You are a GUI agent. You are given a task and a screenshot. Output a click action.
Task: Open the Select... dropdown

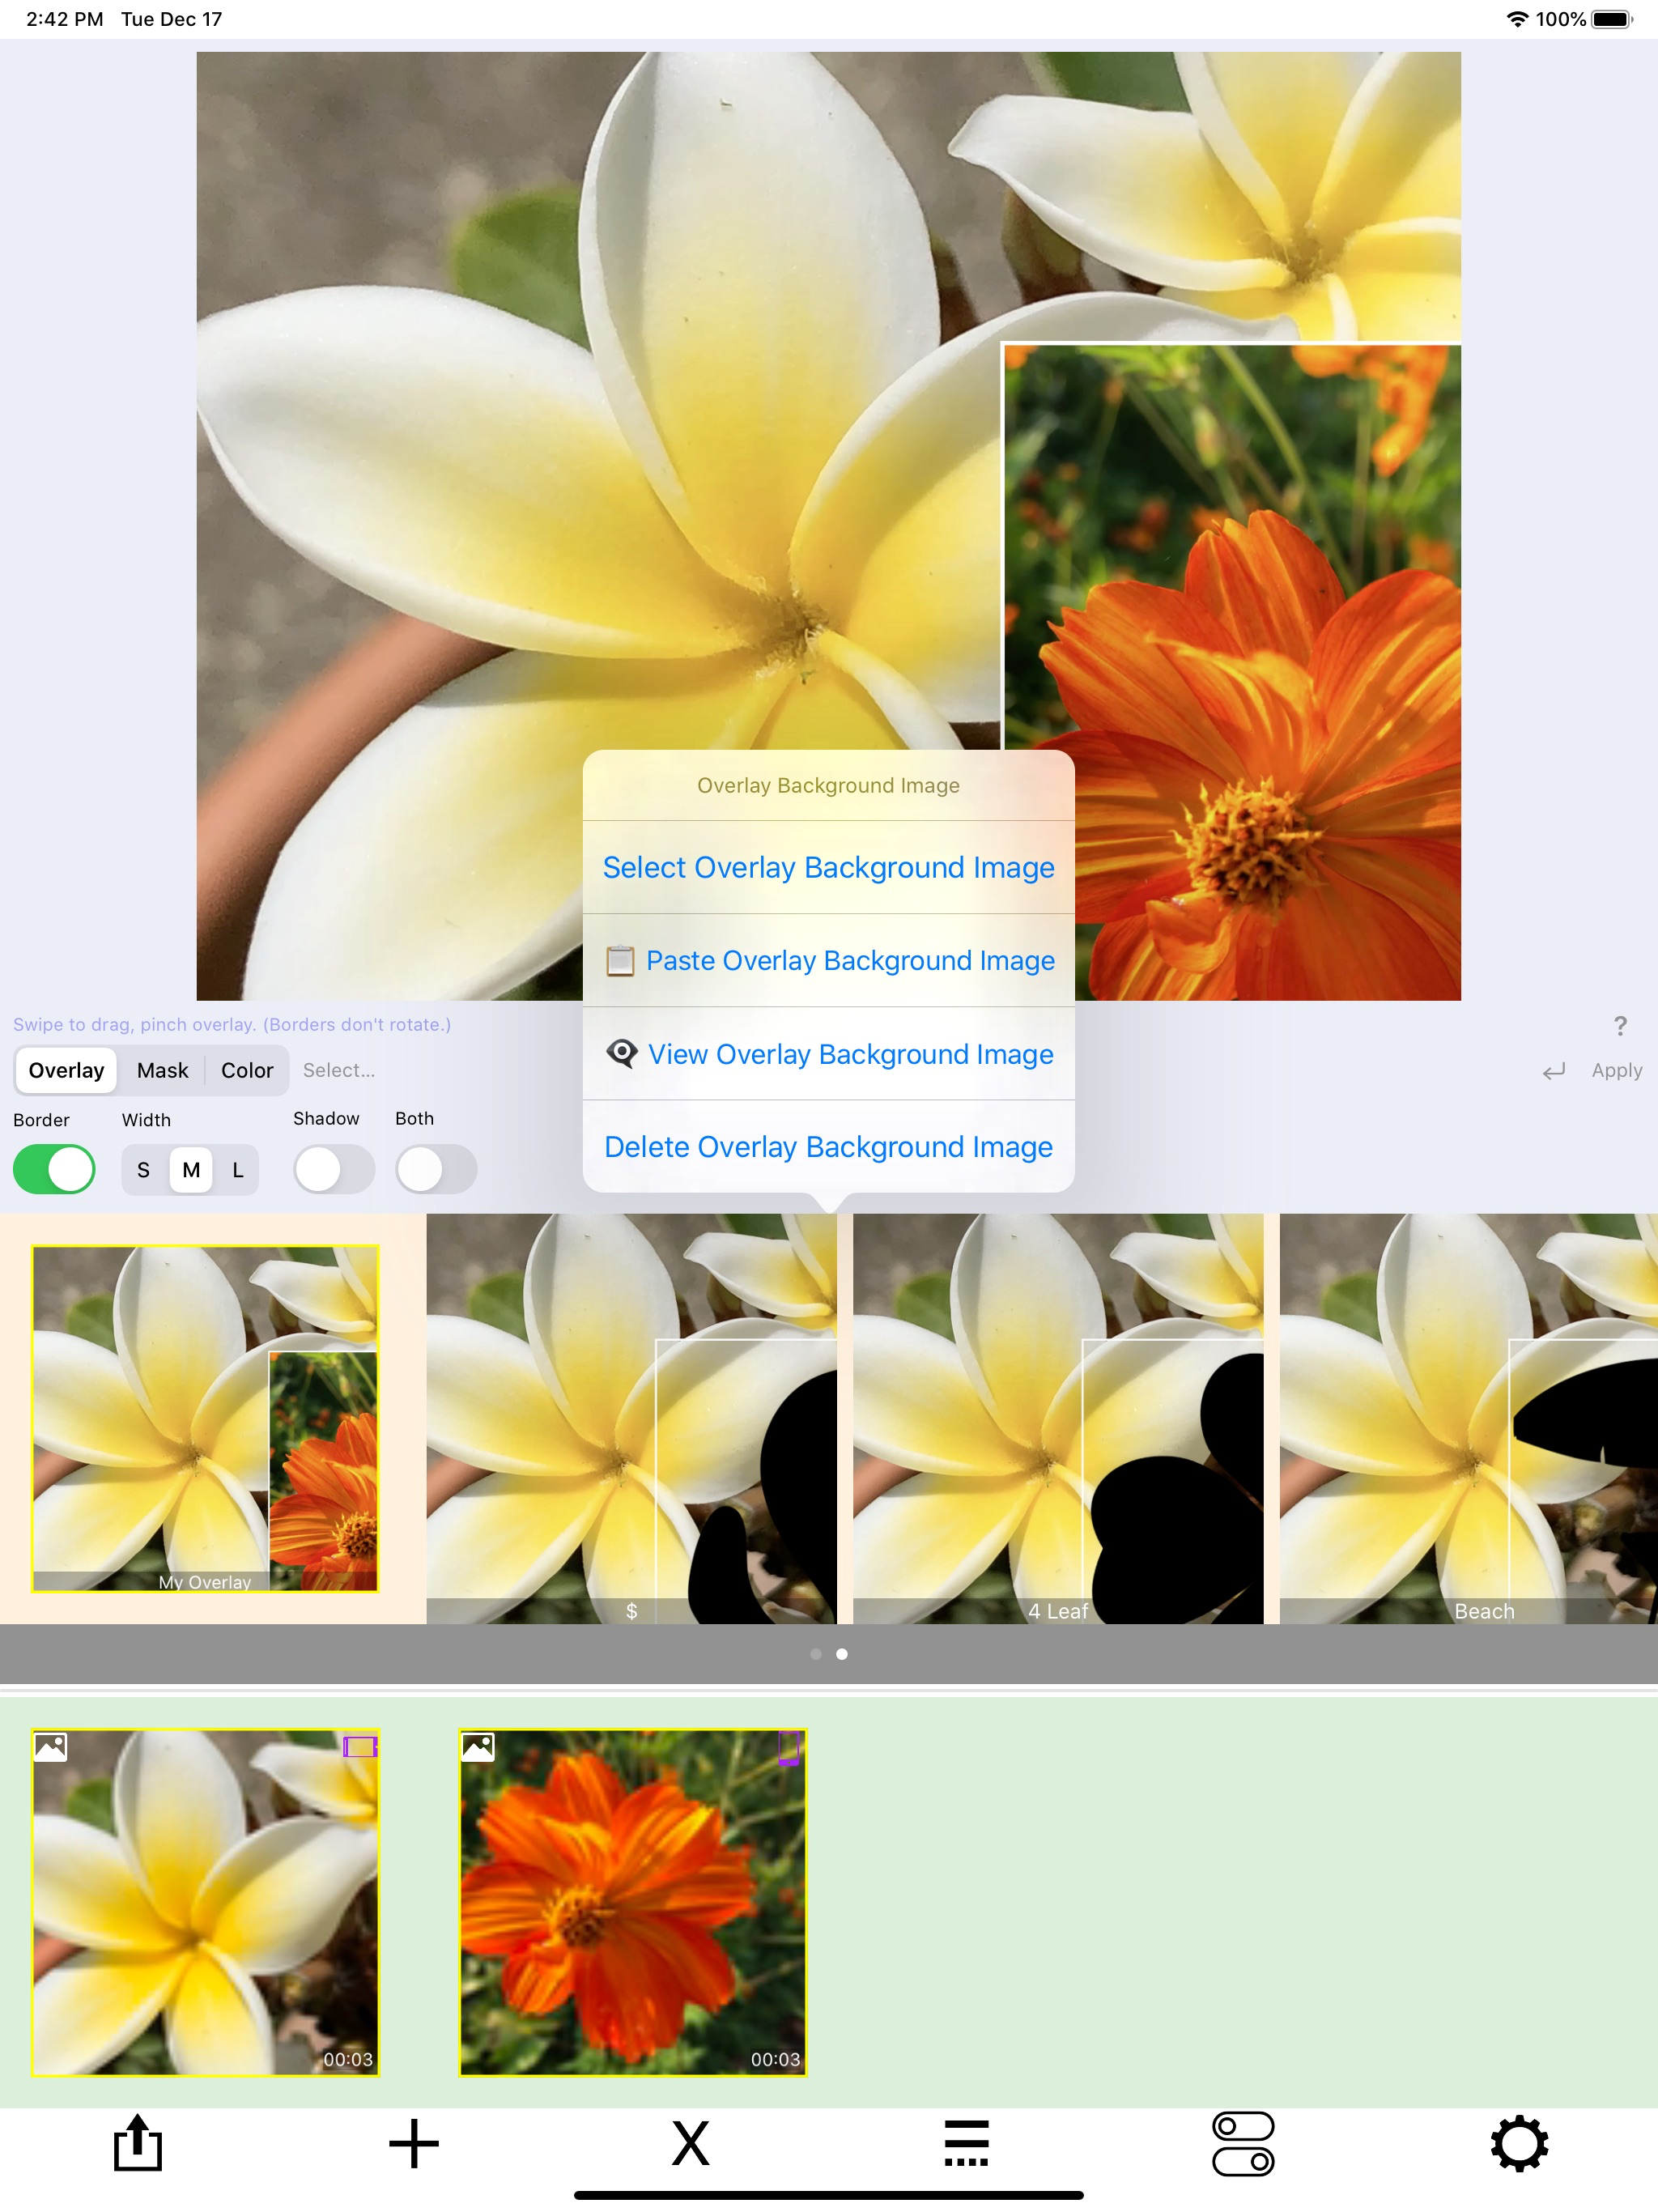click(339, 1070)
